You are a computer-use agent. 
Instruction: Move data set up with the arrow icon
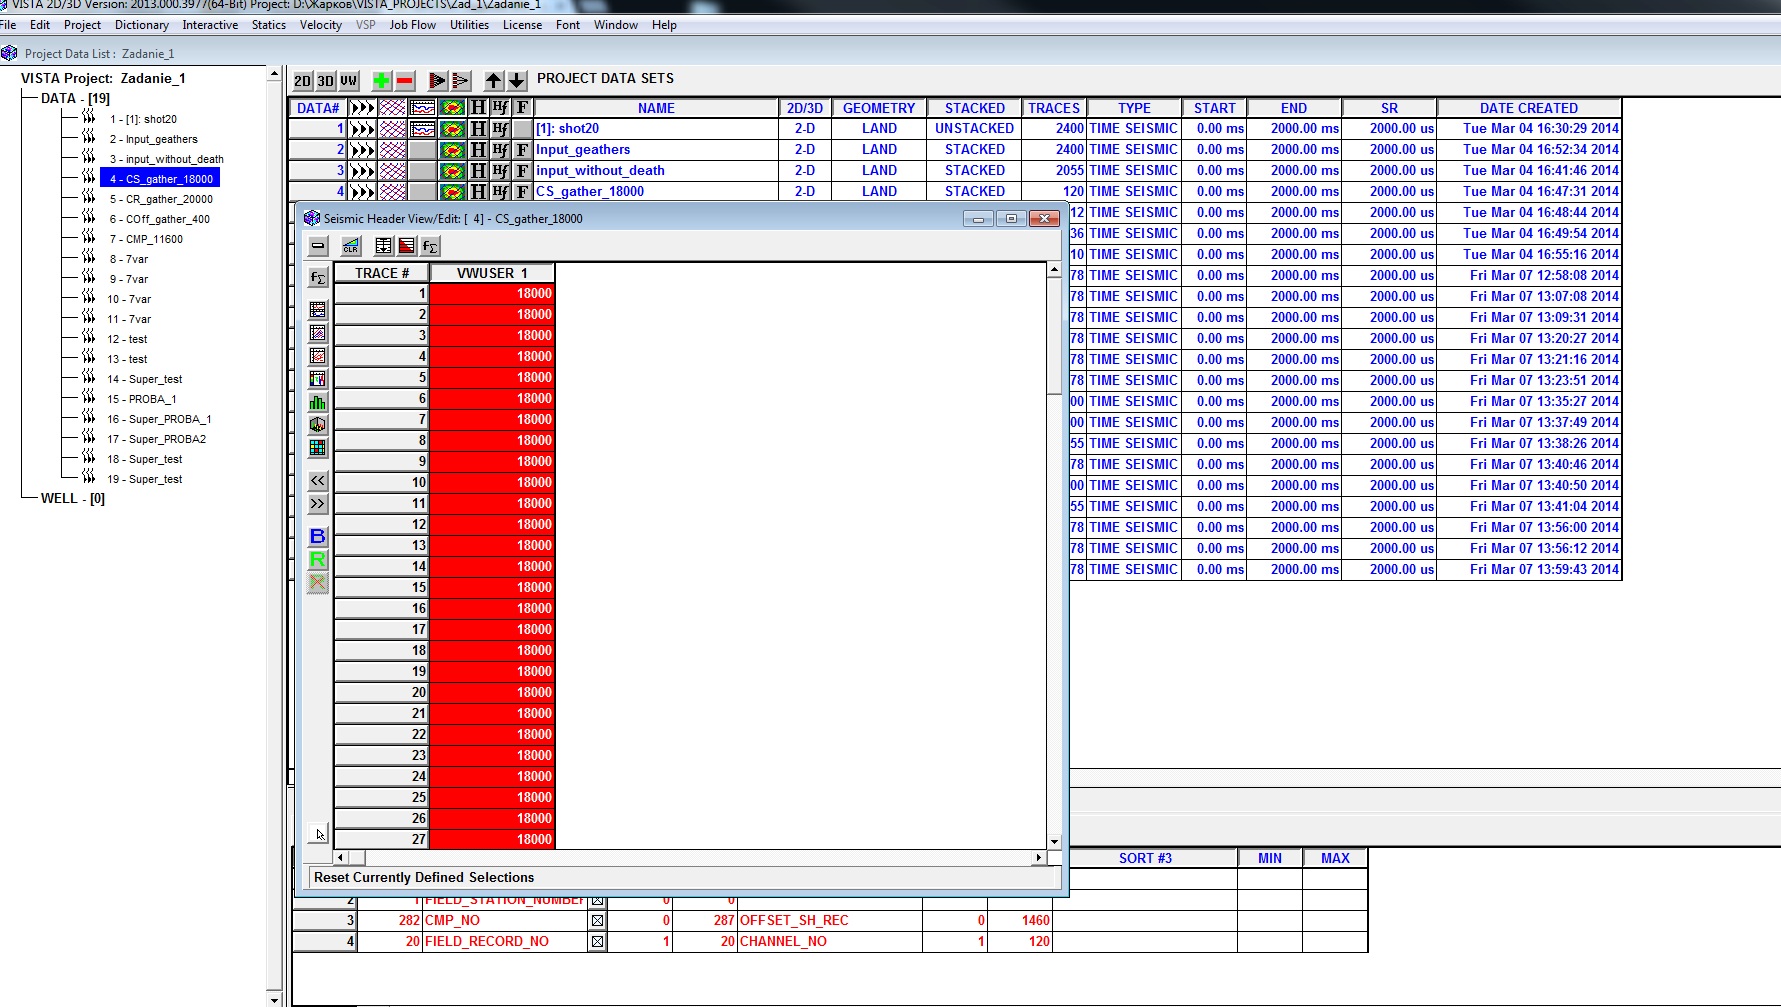pyautogui.click(x=493, y=81)
